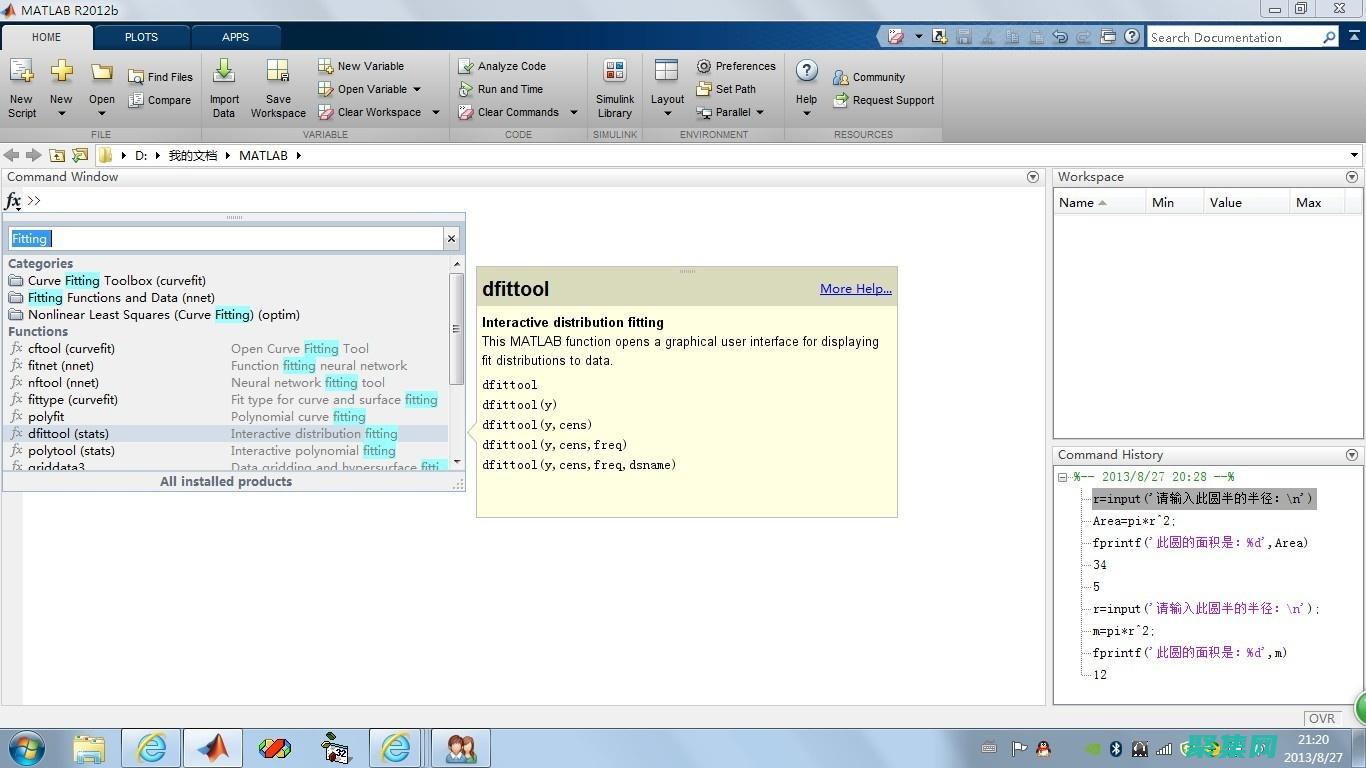Expand the Layout dropdown
Viewport: 1366px width, 768px height.
pos(667,113)
